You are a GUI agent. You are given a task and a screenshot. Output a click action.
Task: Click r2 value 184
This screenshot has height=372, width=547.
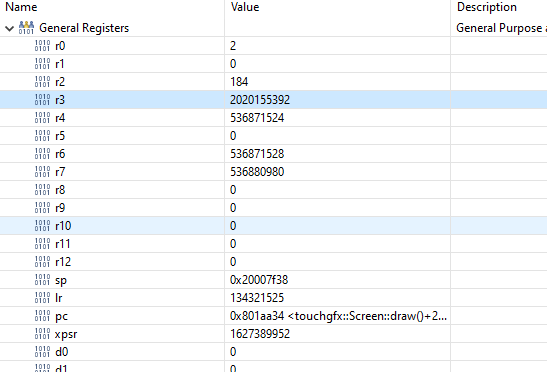point(239,82)
